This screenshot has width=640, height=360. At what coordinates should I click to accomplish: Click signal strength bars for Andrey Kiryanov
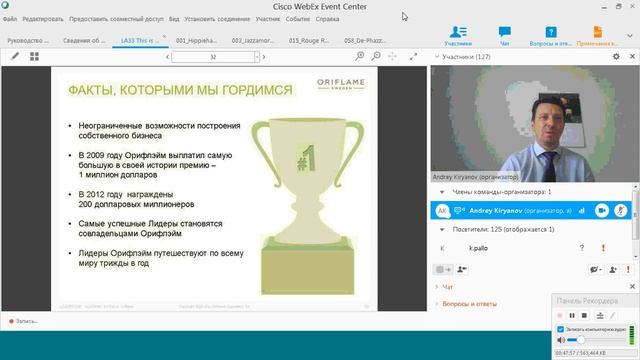tap(582, 211)
